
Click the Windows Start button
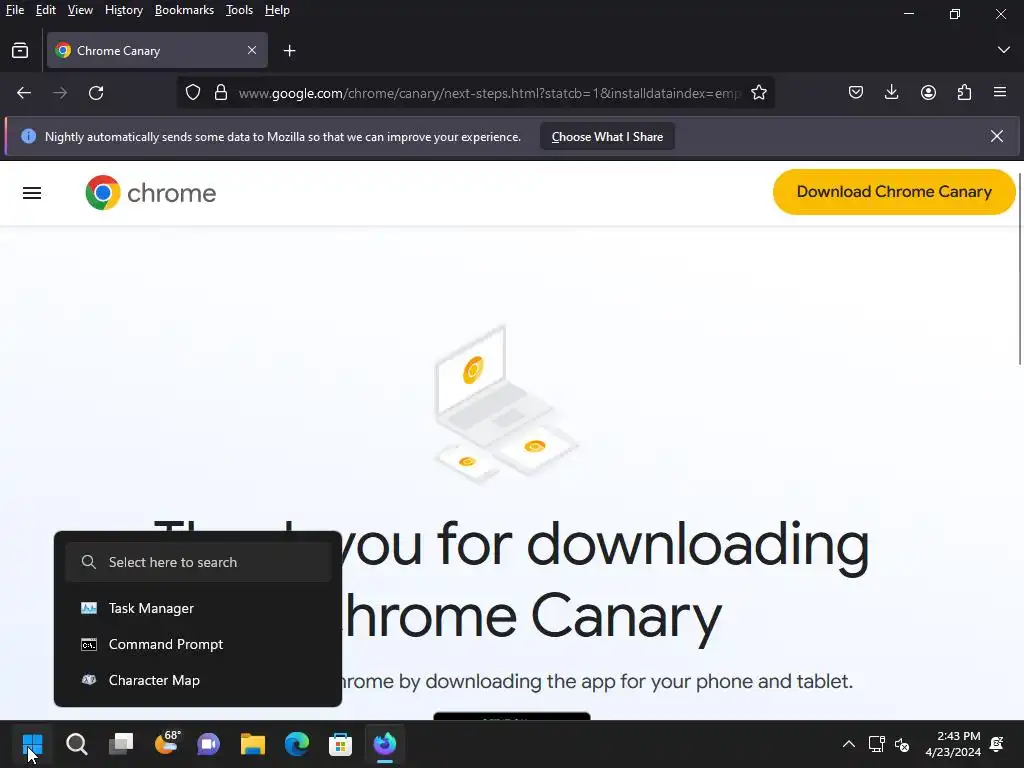tap(32, 744)
